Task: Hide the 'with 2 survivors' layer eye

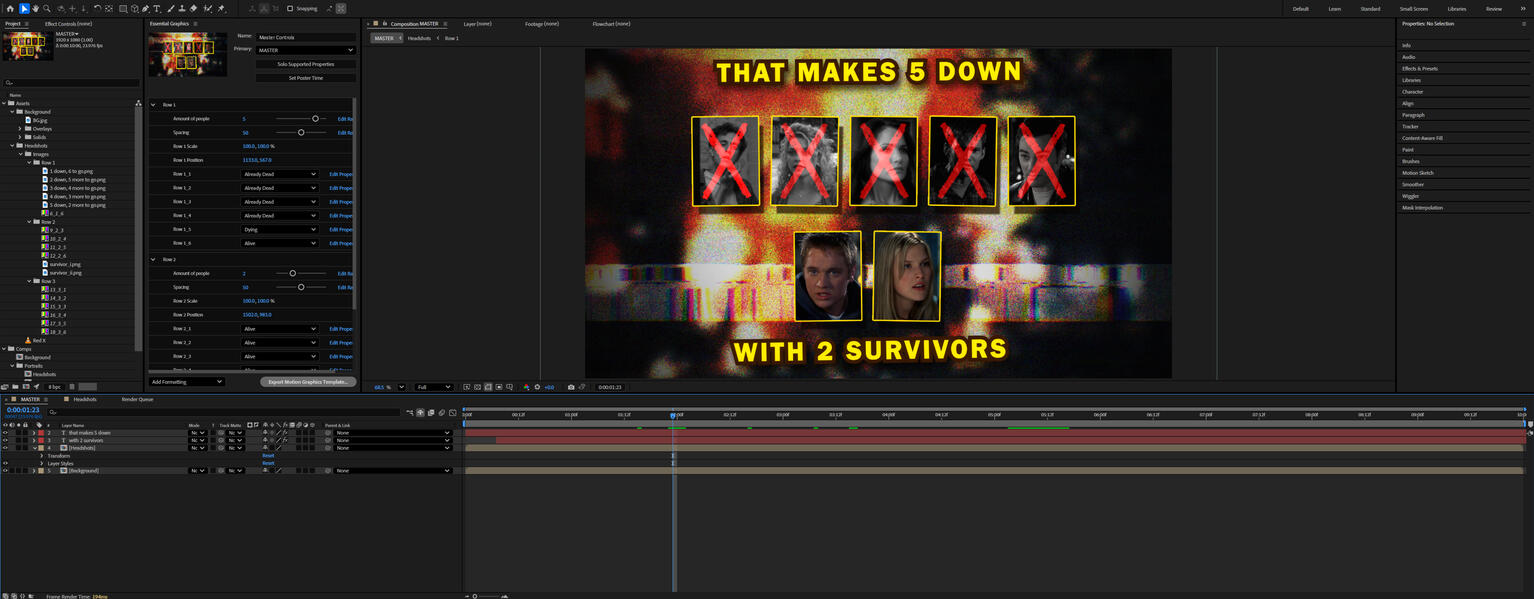Action: coord(5,440)
